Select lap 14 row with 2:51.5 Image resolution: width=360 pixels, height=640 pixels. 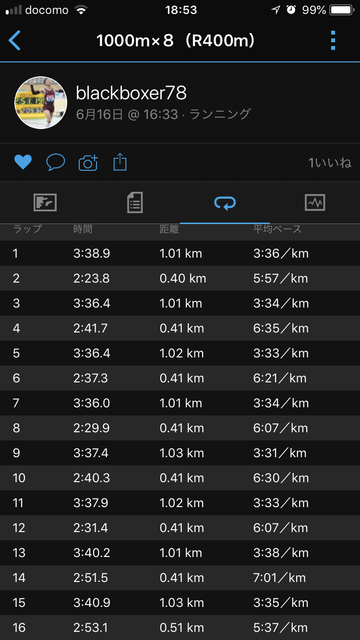[x=180, y=578]
